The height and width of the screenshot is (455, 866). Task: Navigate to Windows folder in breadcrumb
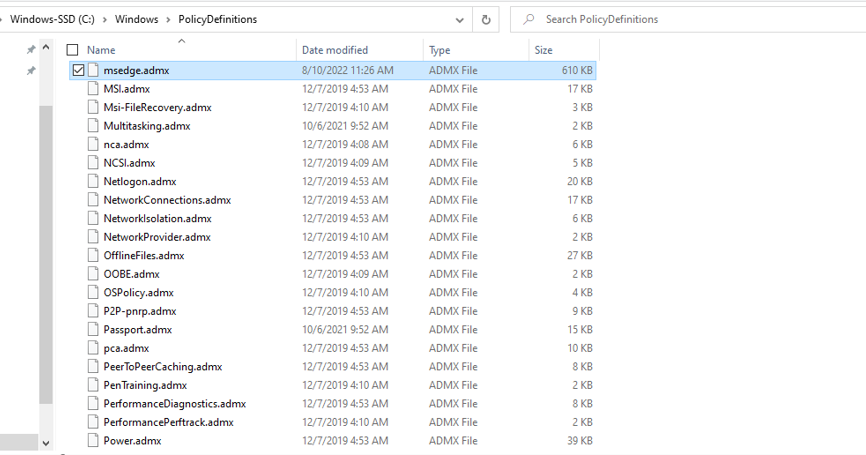(x=136, y=19)
